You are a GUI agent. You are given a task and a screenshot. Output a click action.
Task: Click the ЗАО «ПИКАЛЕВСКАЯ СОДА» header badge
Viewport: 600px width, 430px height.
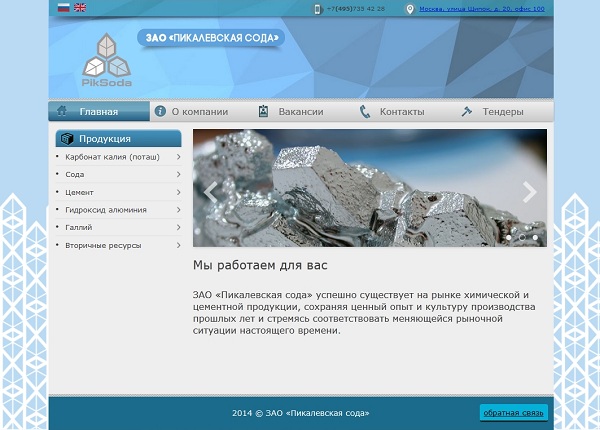[x=211, y=38]
